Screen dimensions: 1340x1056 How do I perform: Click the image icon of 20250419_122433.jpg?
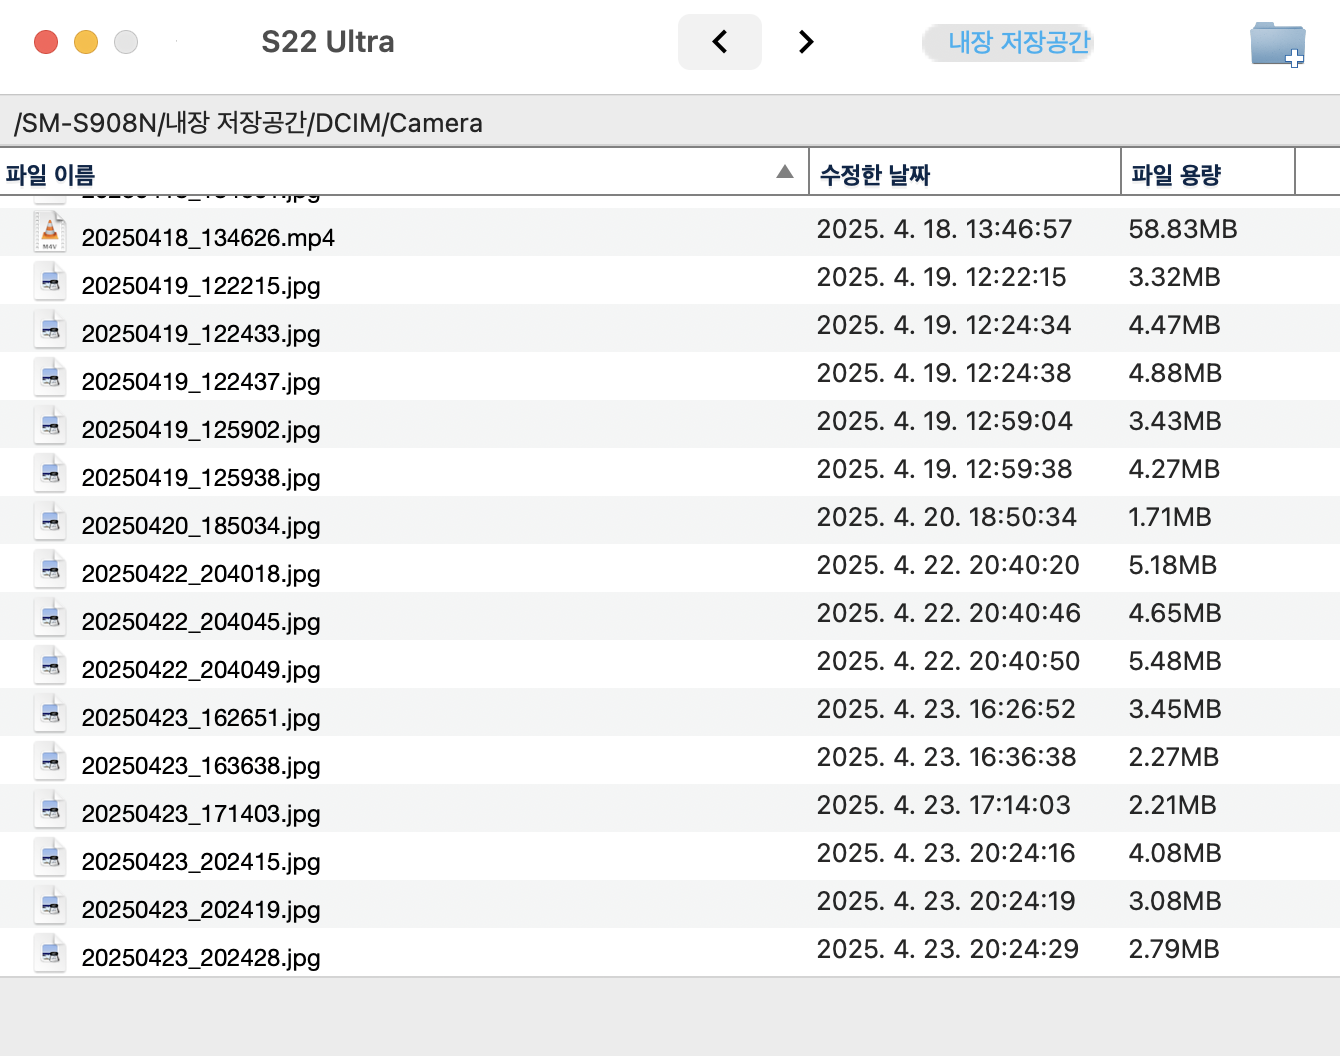point(50,330)
